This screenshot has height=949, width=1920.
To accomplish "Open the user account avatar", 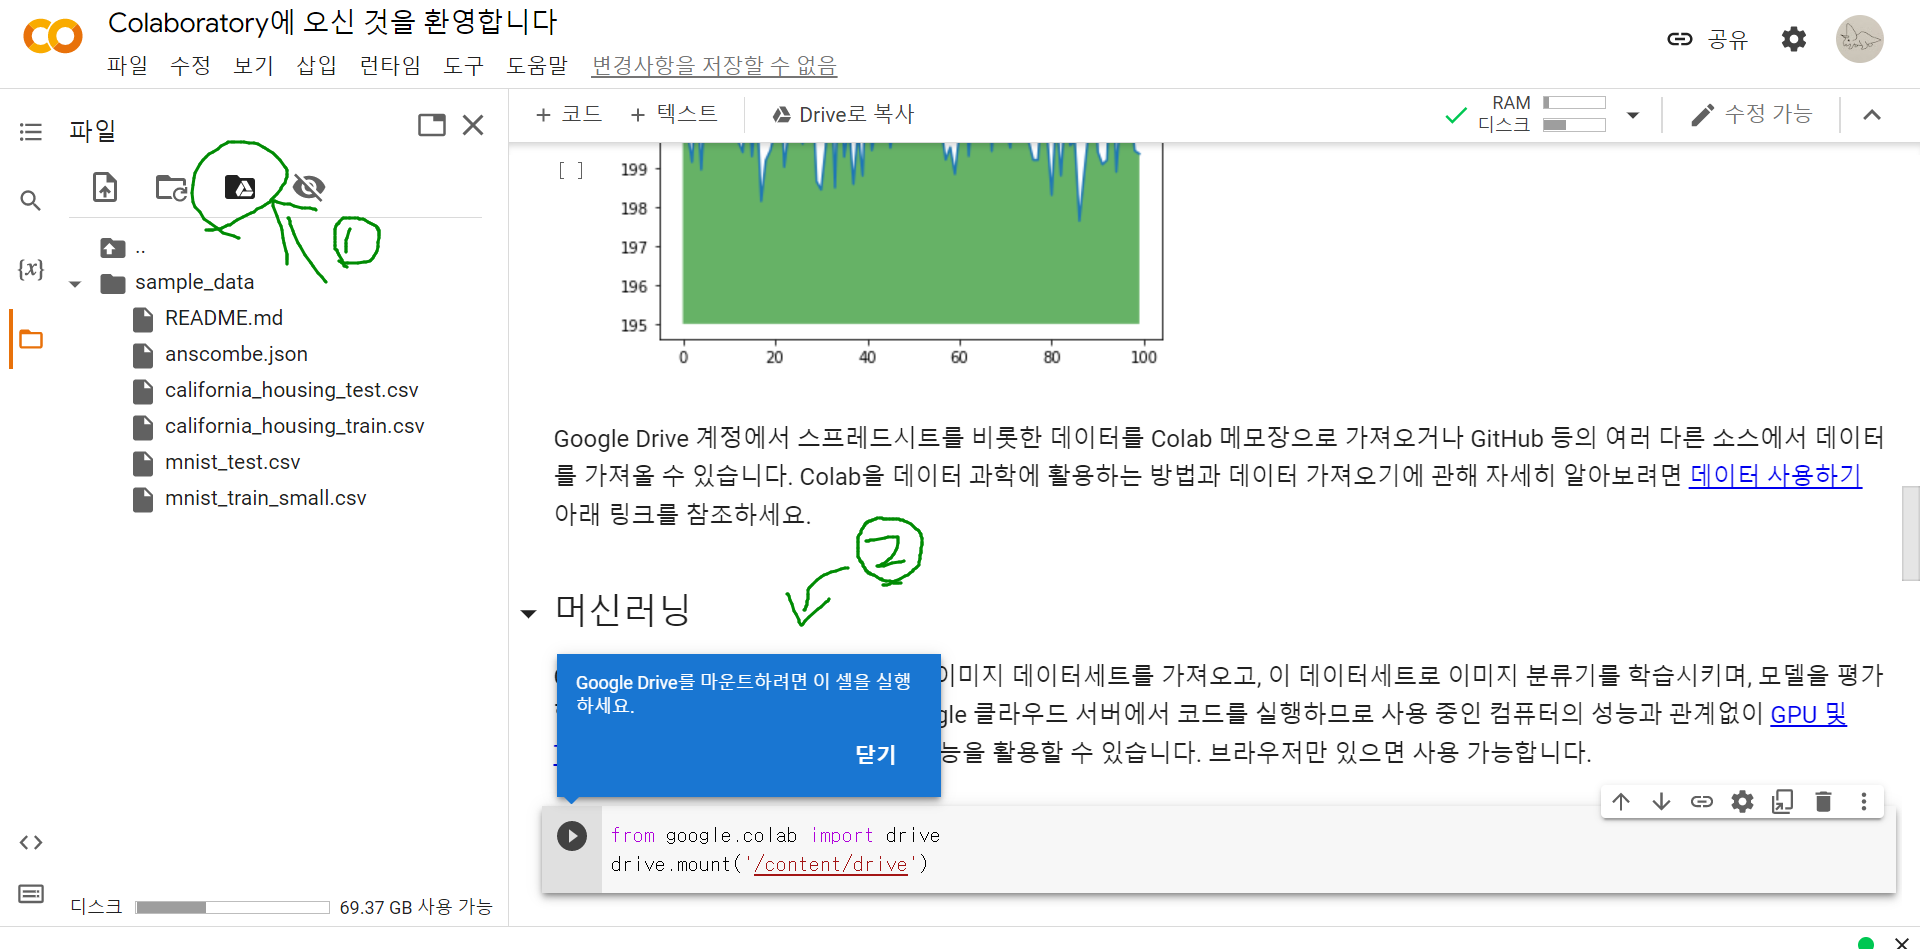I will point(1859,39).
